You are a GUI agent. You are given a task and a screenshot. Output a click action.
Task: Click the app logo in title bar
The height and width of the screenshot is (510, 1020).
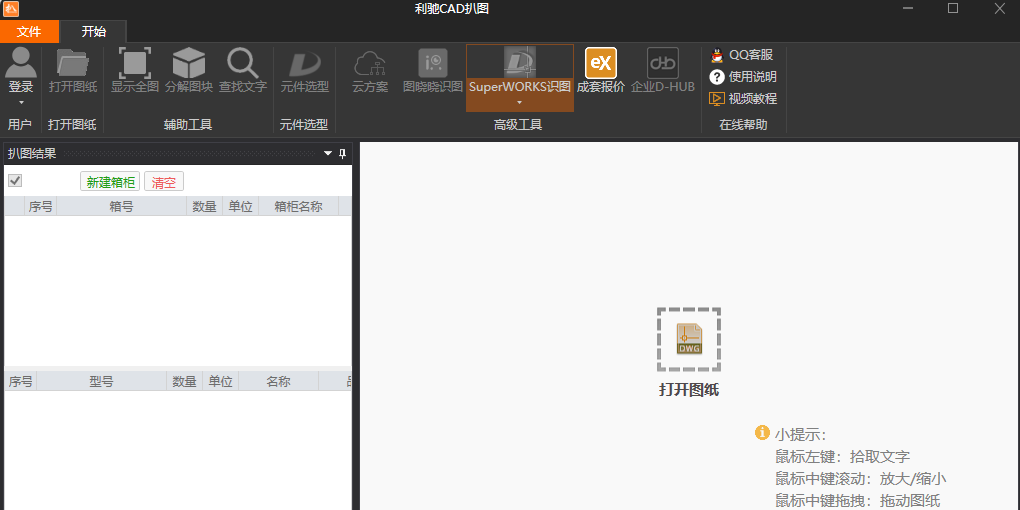[x=11, y=8]
